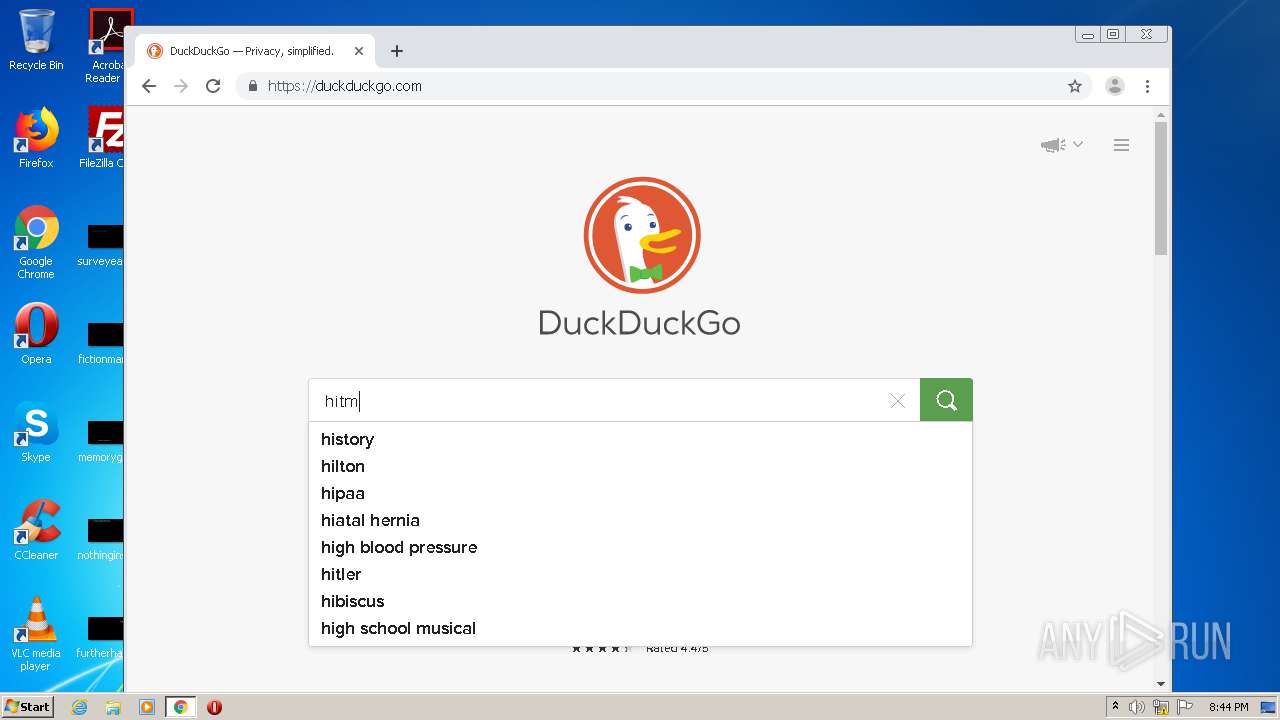This screenshot has width=1280, height=720.
Task: Select the 'hiatal hernia' suggestion
Action: [640, 520]
